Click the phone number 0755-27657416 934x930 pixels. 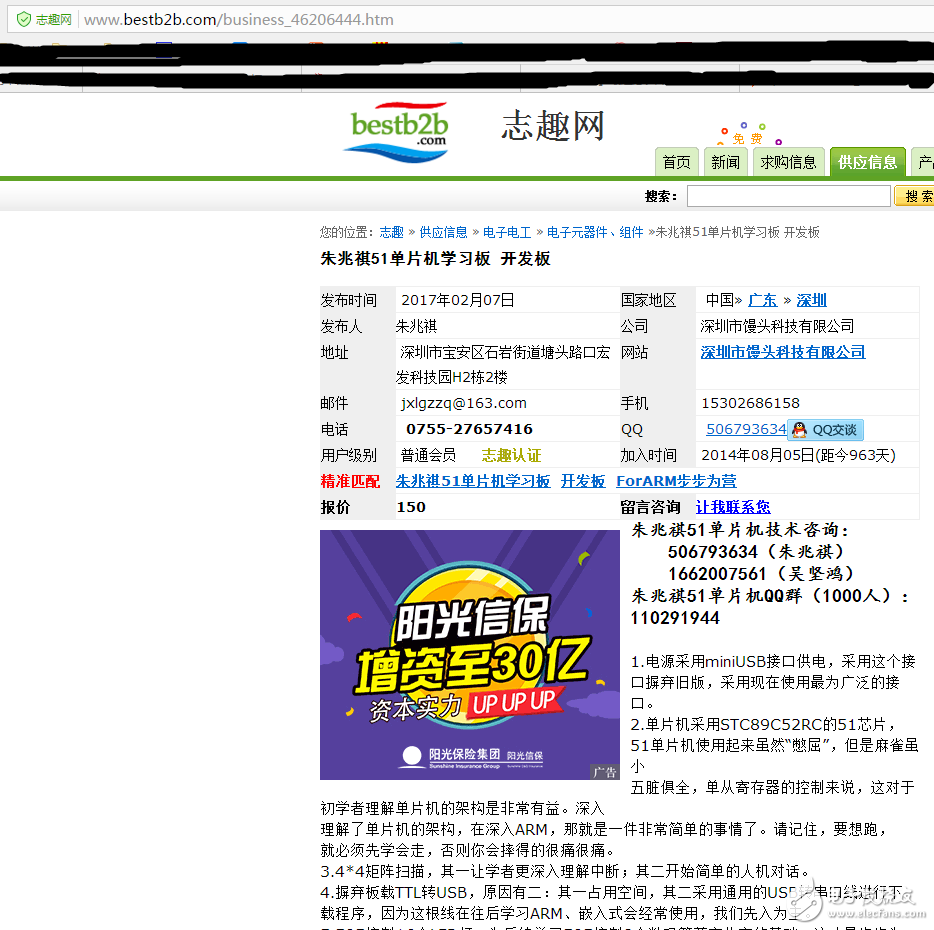[469, 429]
